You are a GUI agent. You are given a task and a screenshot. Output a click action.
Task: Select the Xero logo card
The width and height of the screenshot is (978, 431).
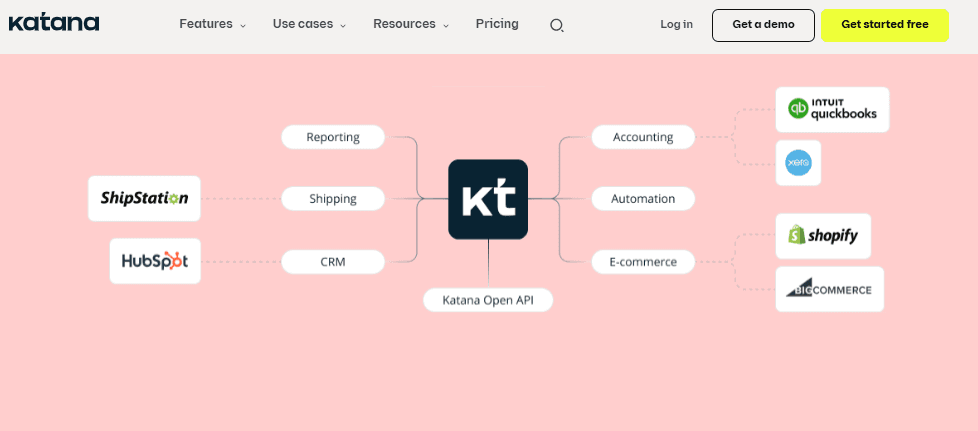pos(798,163)
